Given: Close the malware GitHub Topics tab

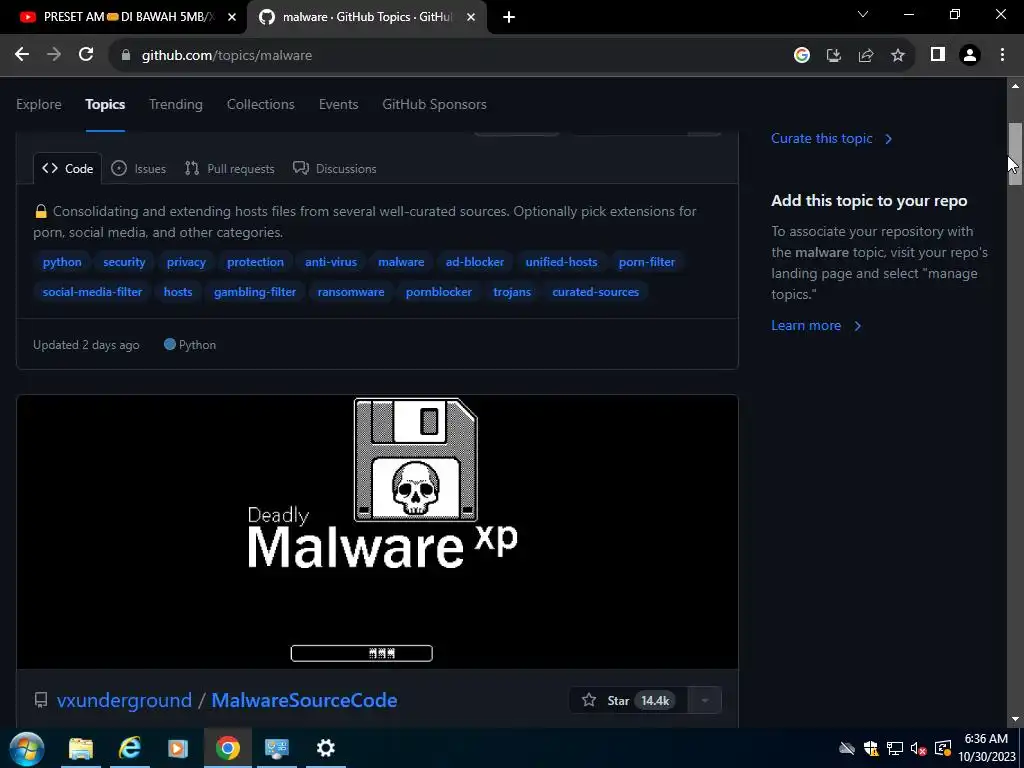Looking at the screenshot, I should (x=471, y=17).
